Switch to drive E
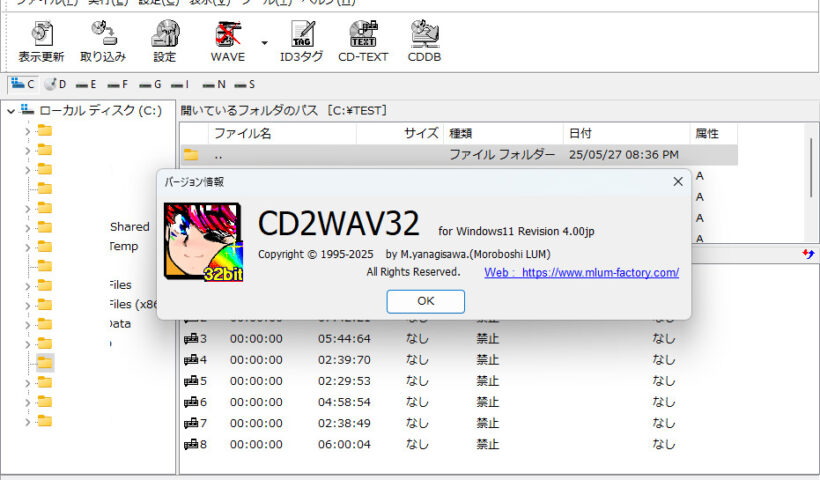The image size is (820, 480). pos(86,84)
